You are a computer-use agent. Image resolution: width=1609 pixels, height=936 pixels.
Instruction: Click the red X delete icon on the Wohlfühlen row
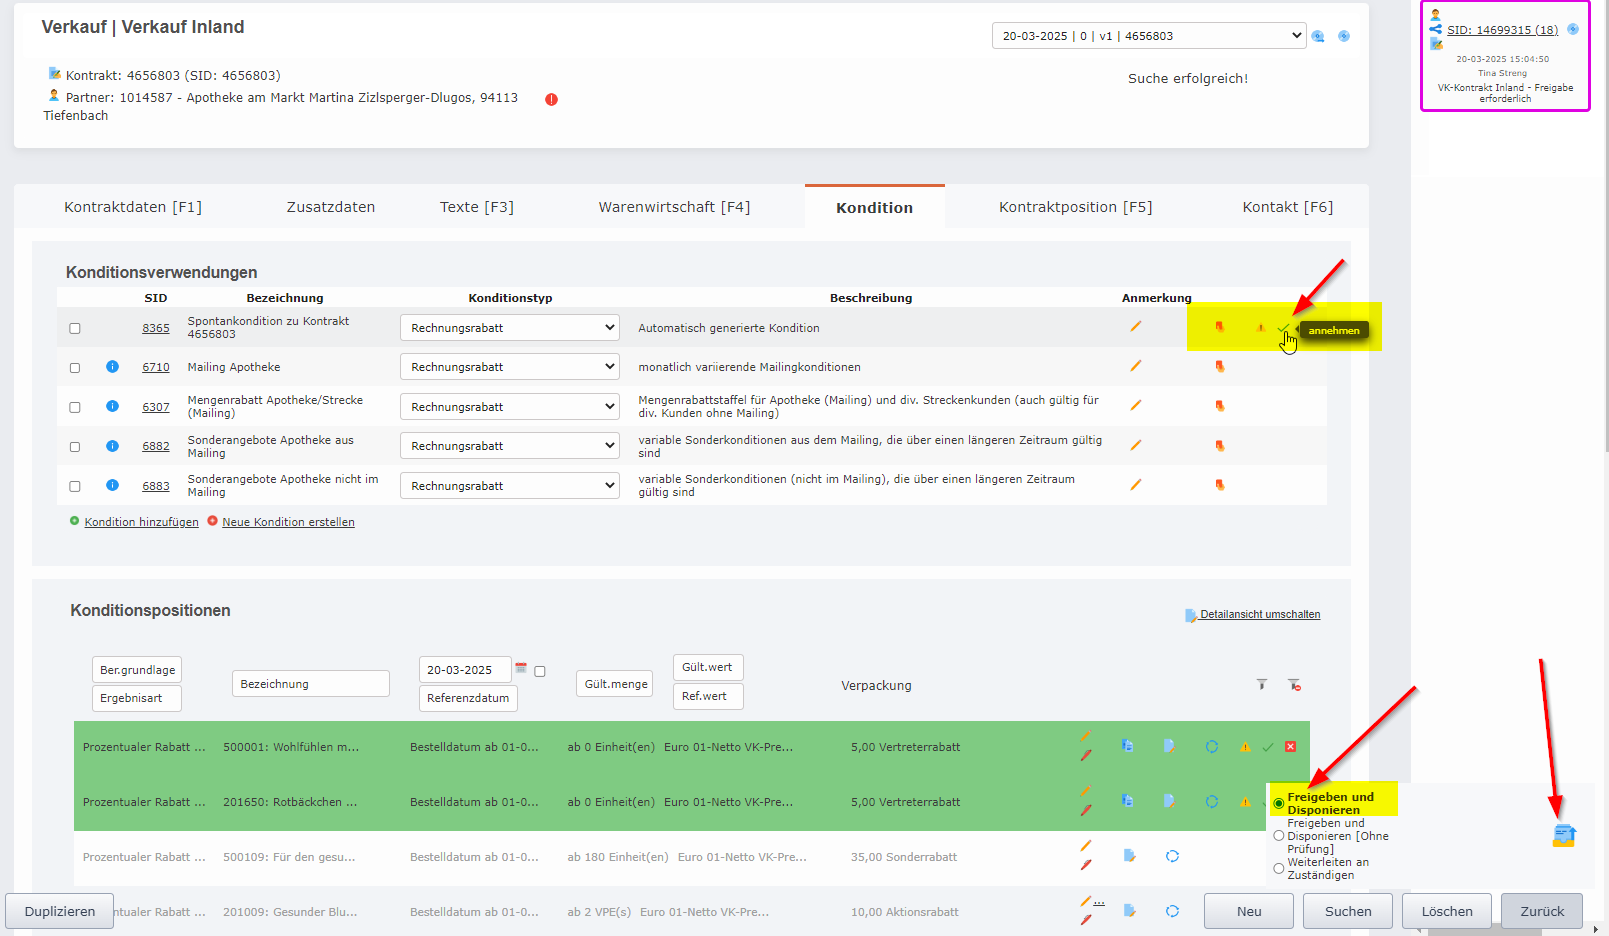tap(1290, 746)
